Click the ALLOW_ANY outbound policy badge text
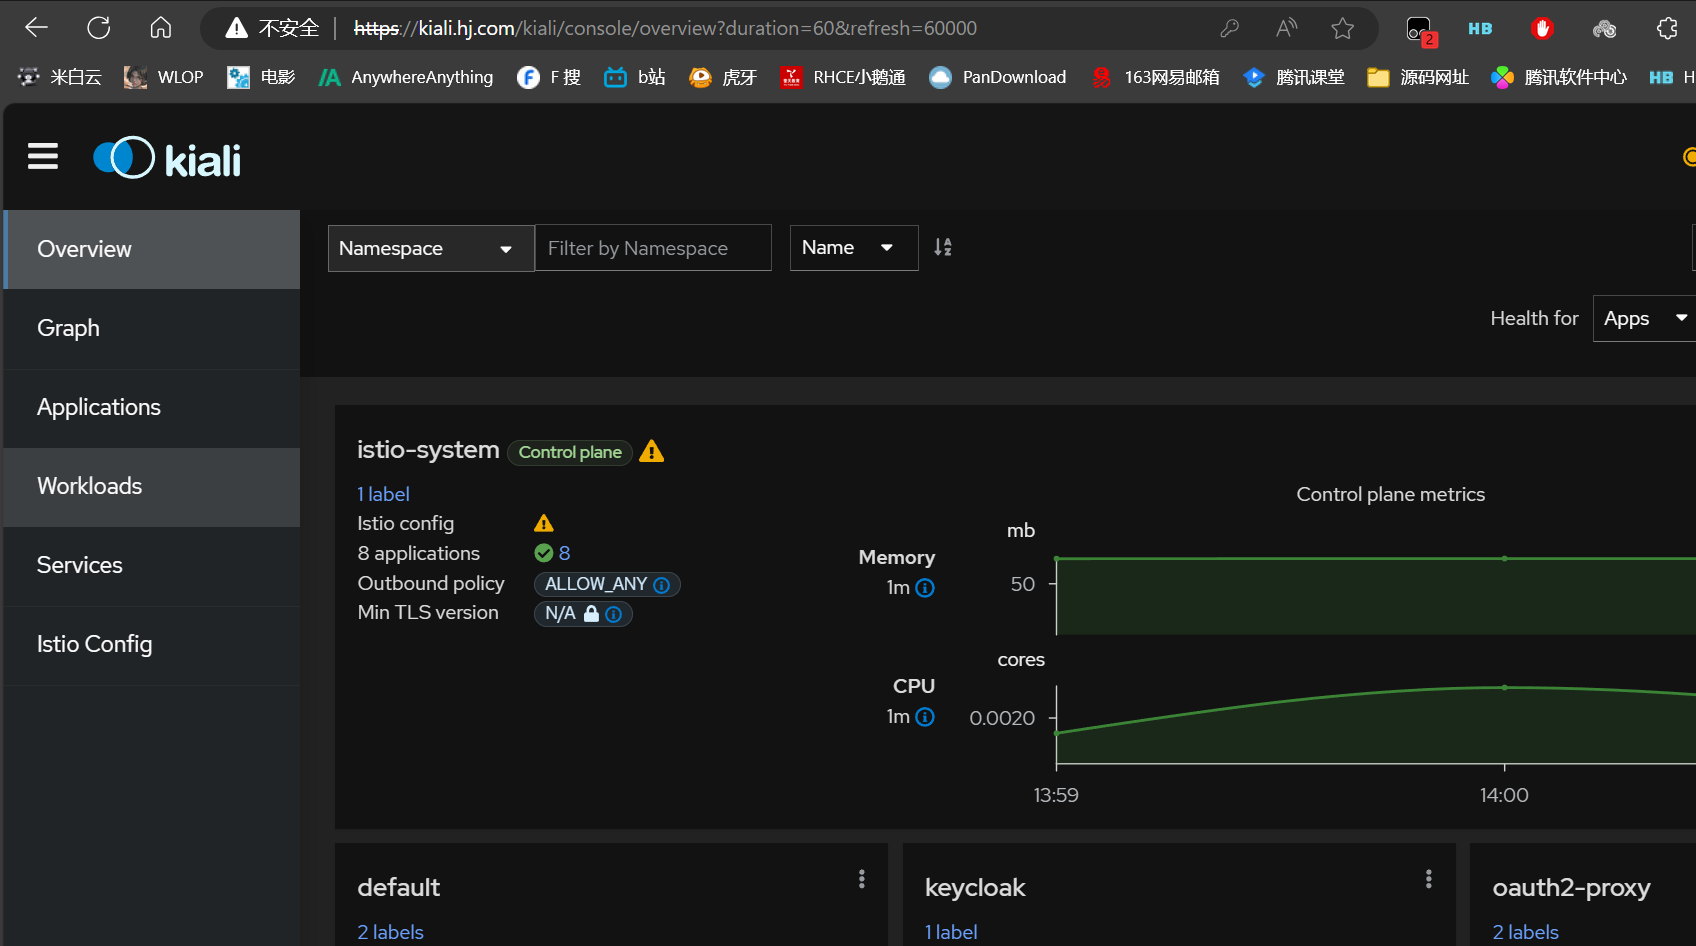The height and width of the screenshot is (946, 1696). coord(596,584)
